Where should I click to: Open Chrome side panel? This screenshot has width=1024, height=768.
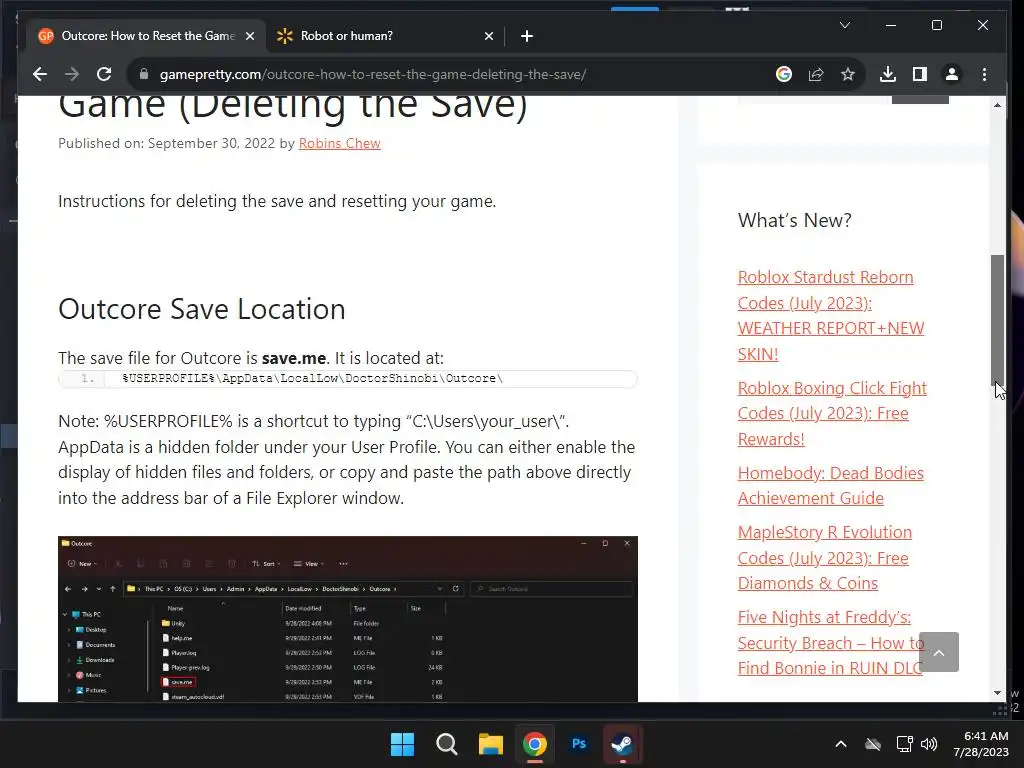920,74
